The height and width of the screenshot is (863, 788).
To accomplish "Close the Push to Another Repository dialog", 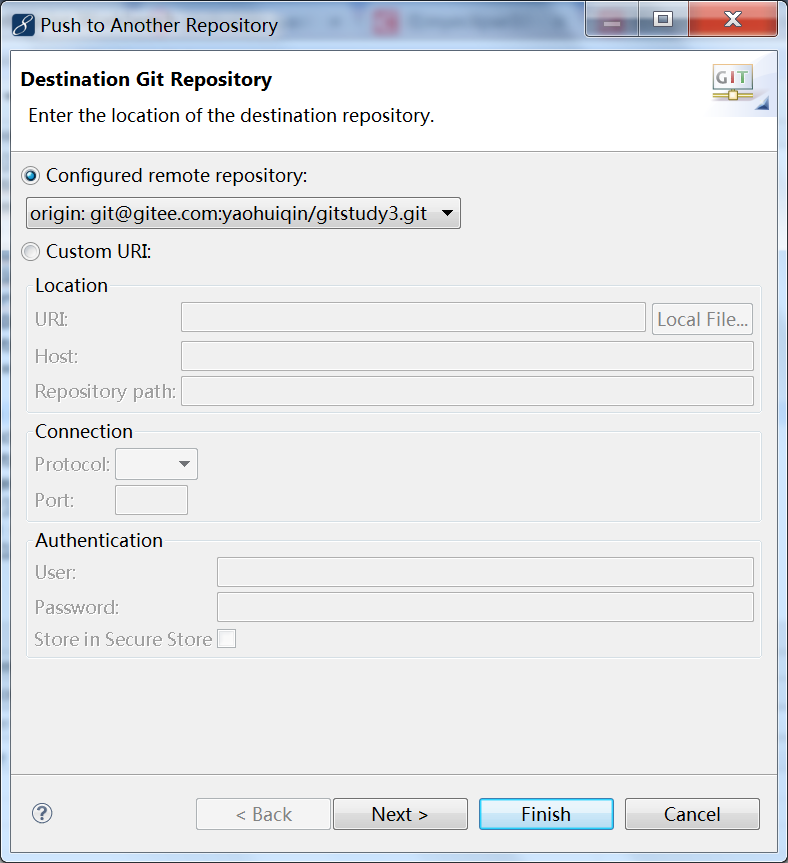I will coord(733,20).
